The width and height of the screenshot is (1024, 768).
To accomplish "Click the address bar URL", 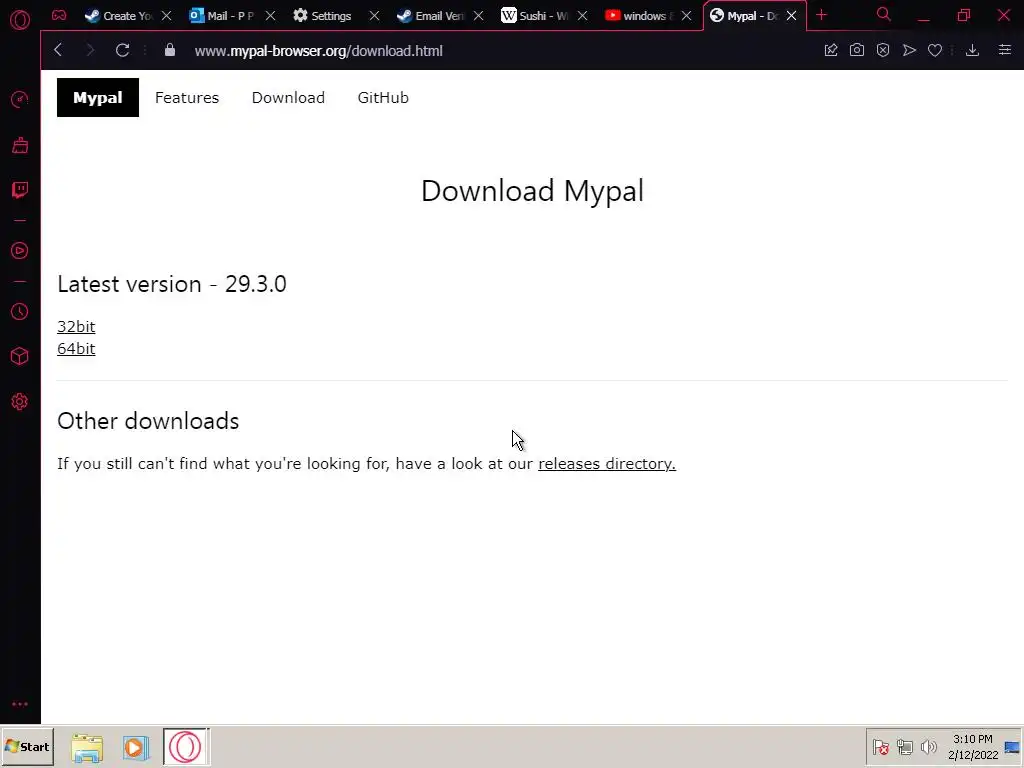I will point(319,50).
